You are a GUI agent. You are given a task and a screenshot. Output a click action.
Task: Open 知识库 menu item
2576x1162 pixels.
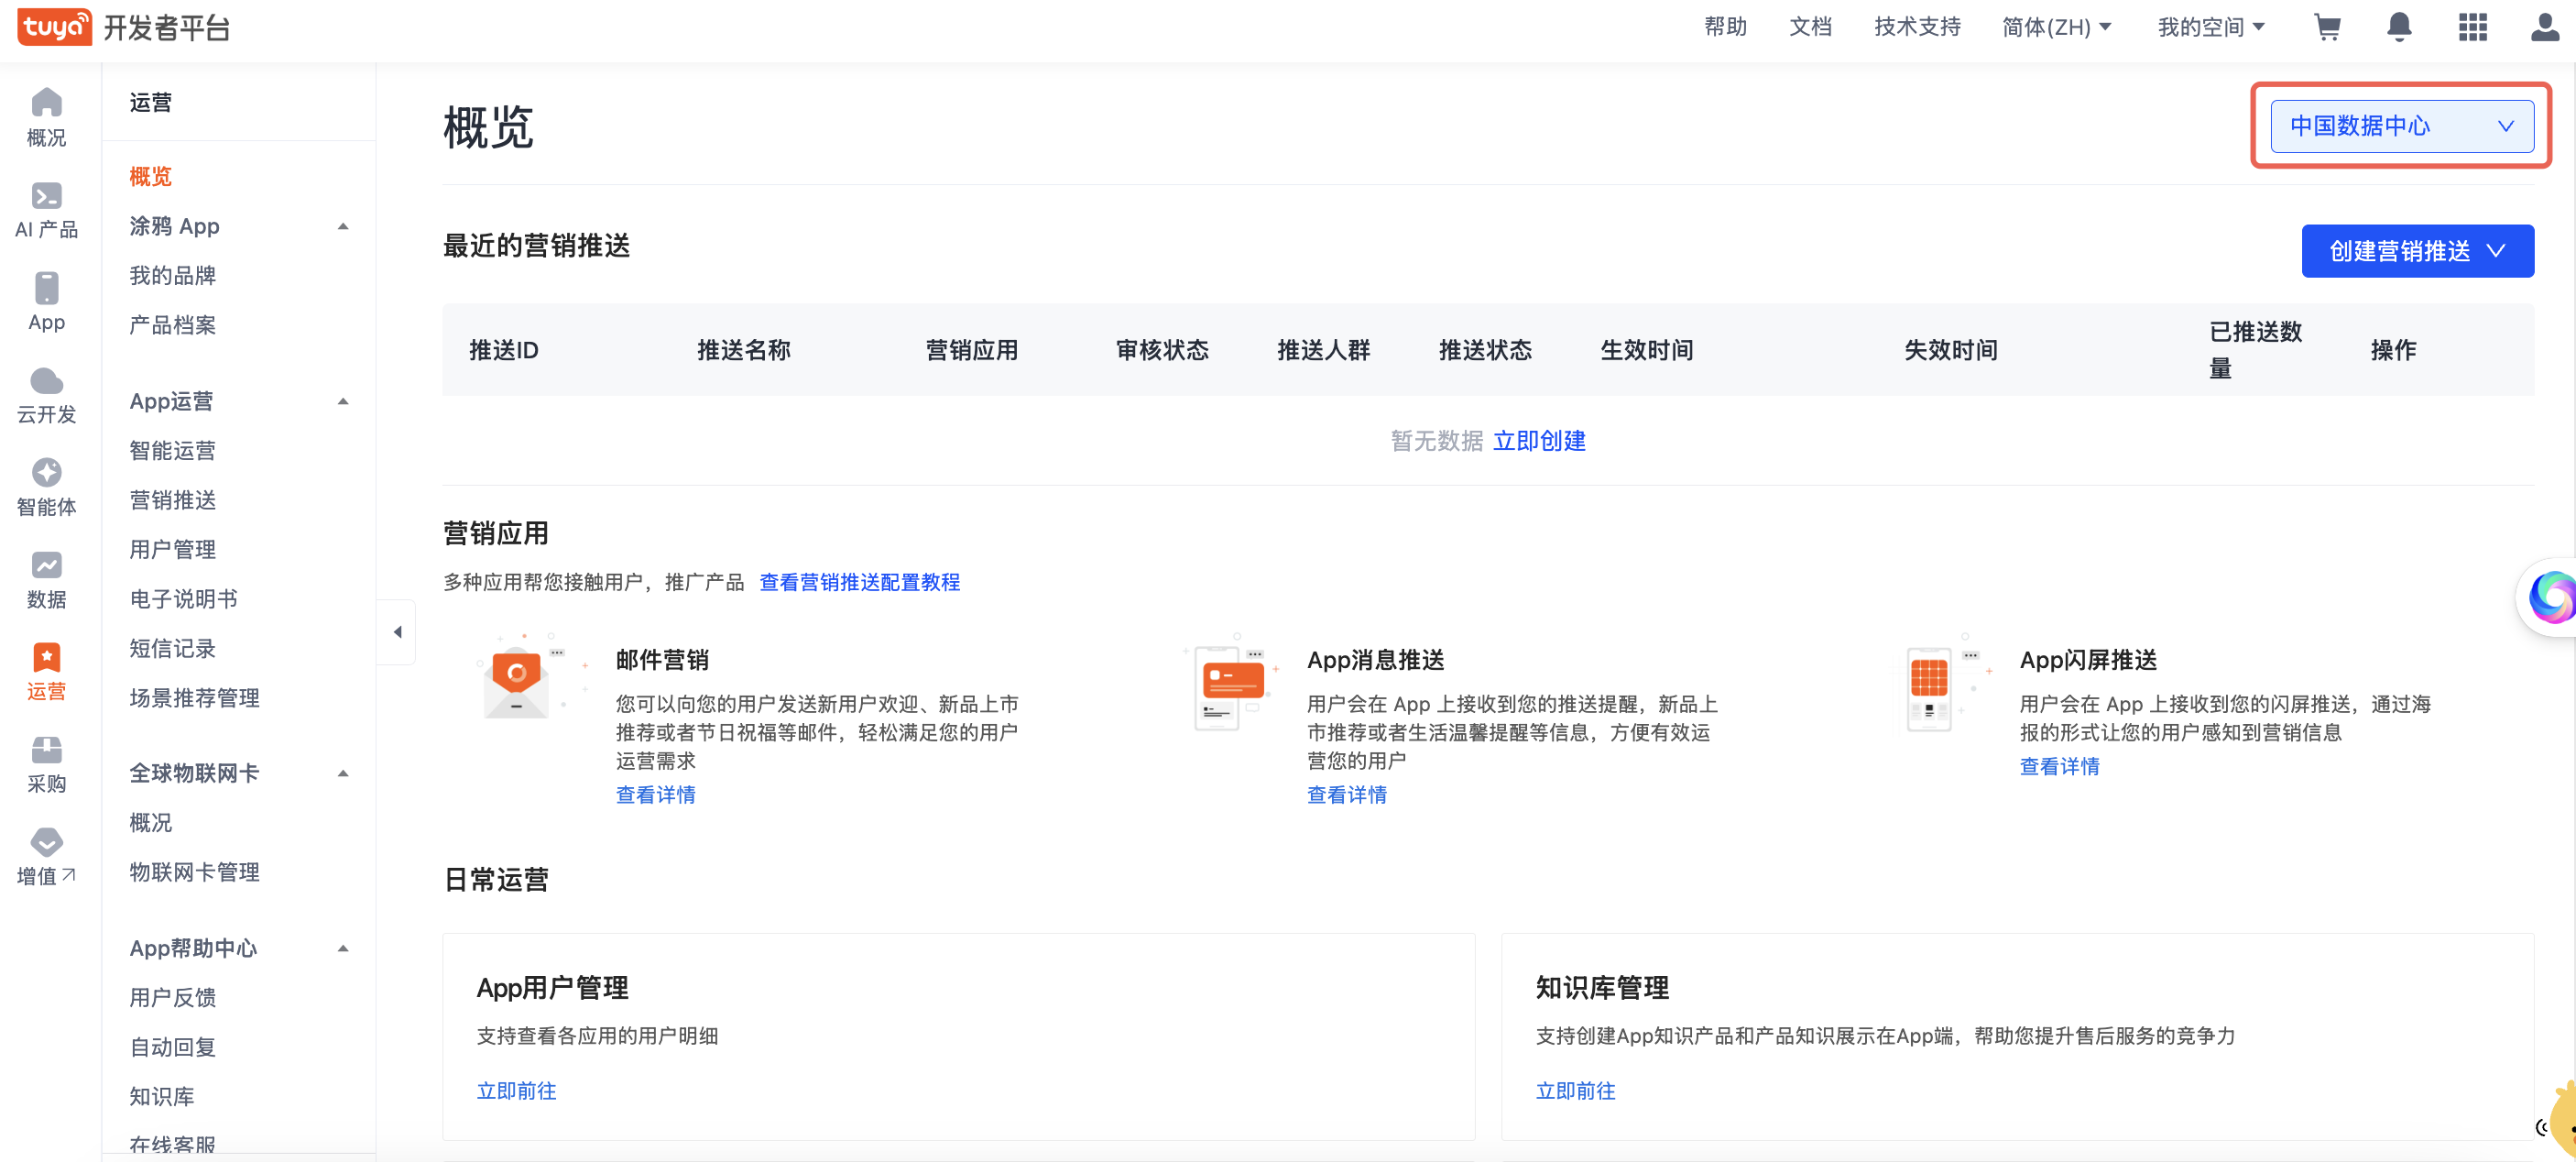tap(161, 1097)
